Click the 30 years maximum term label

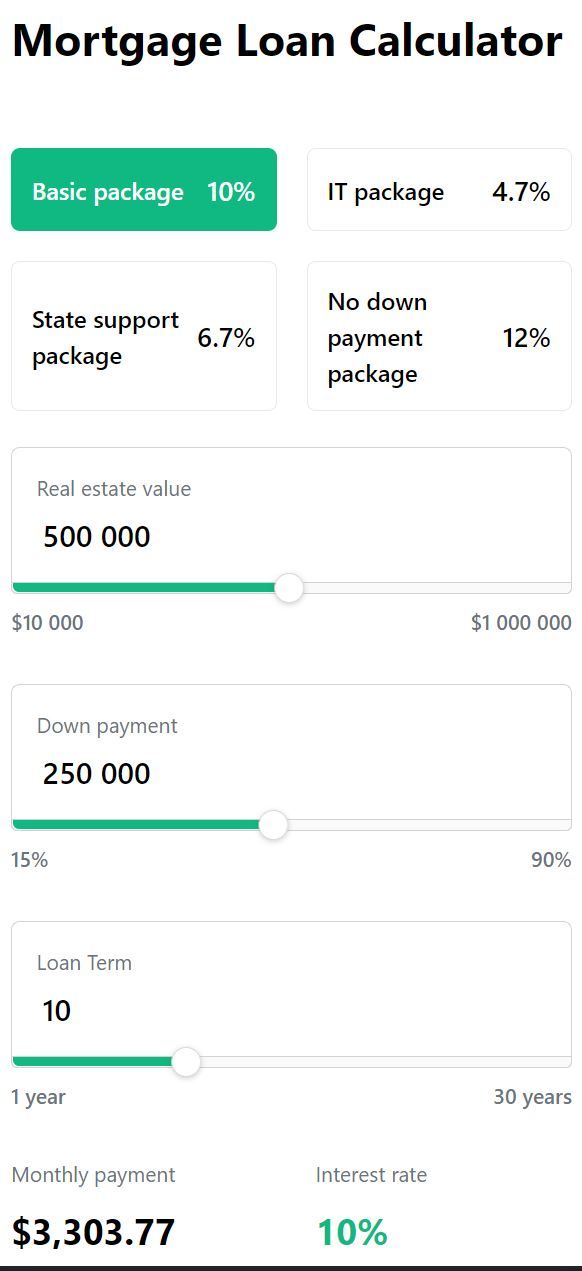click(x=532, y=1097)
